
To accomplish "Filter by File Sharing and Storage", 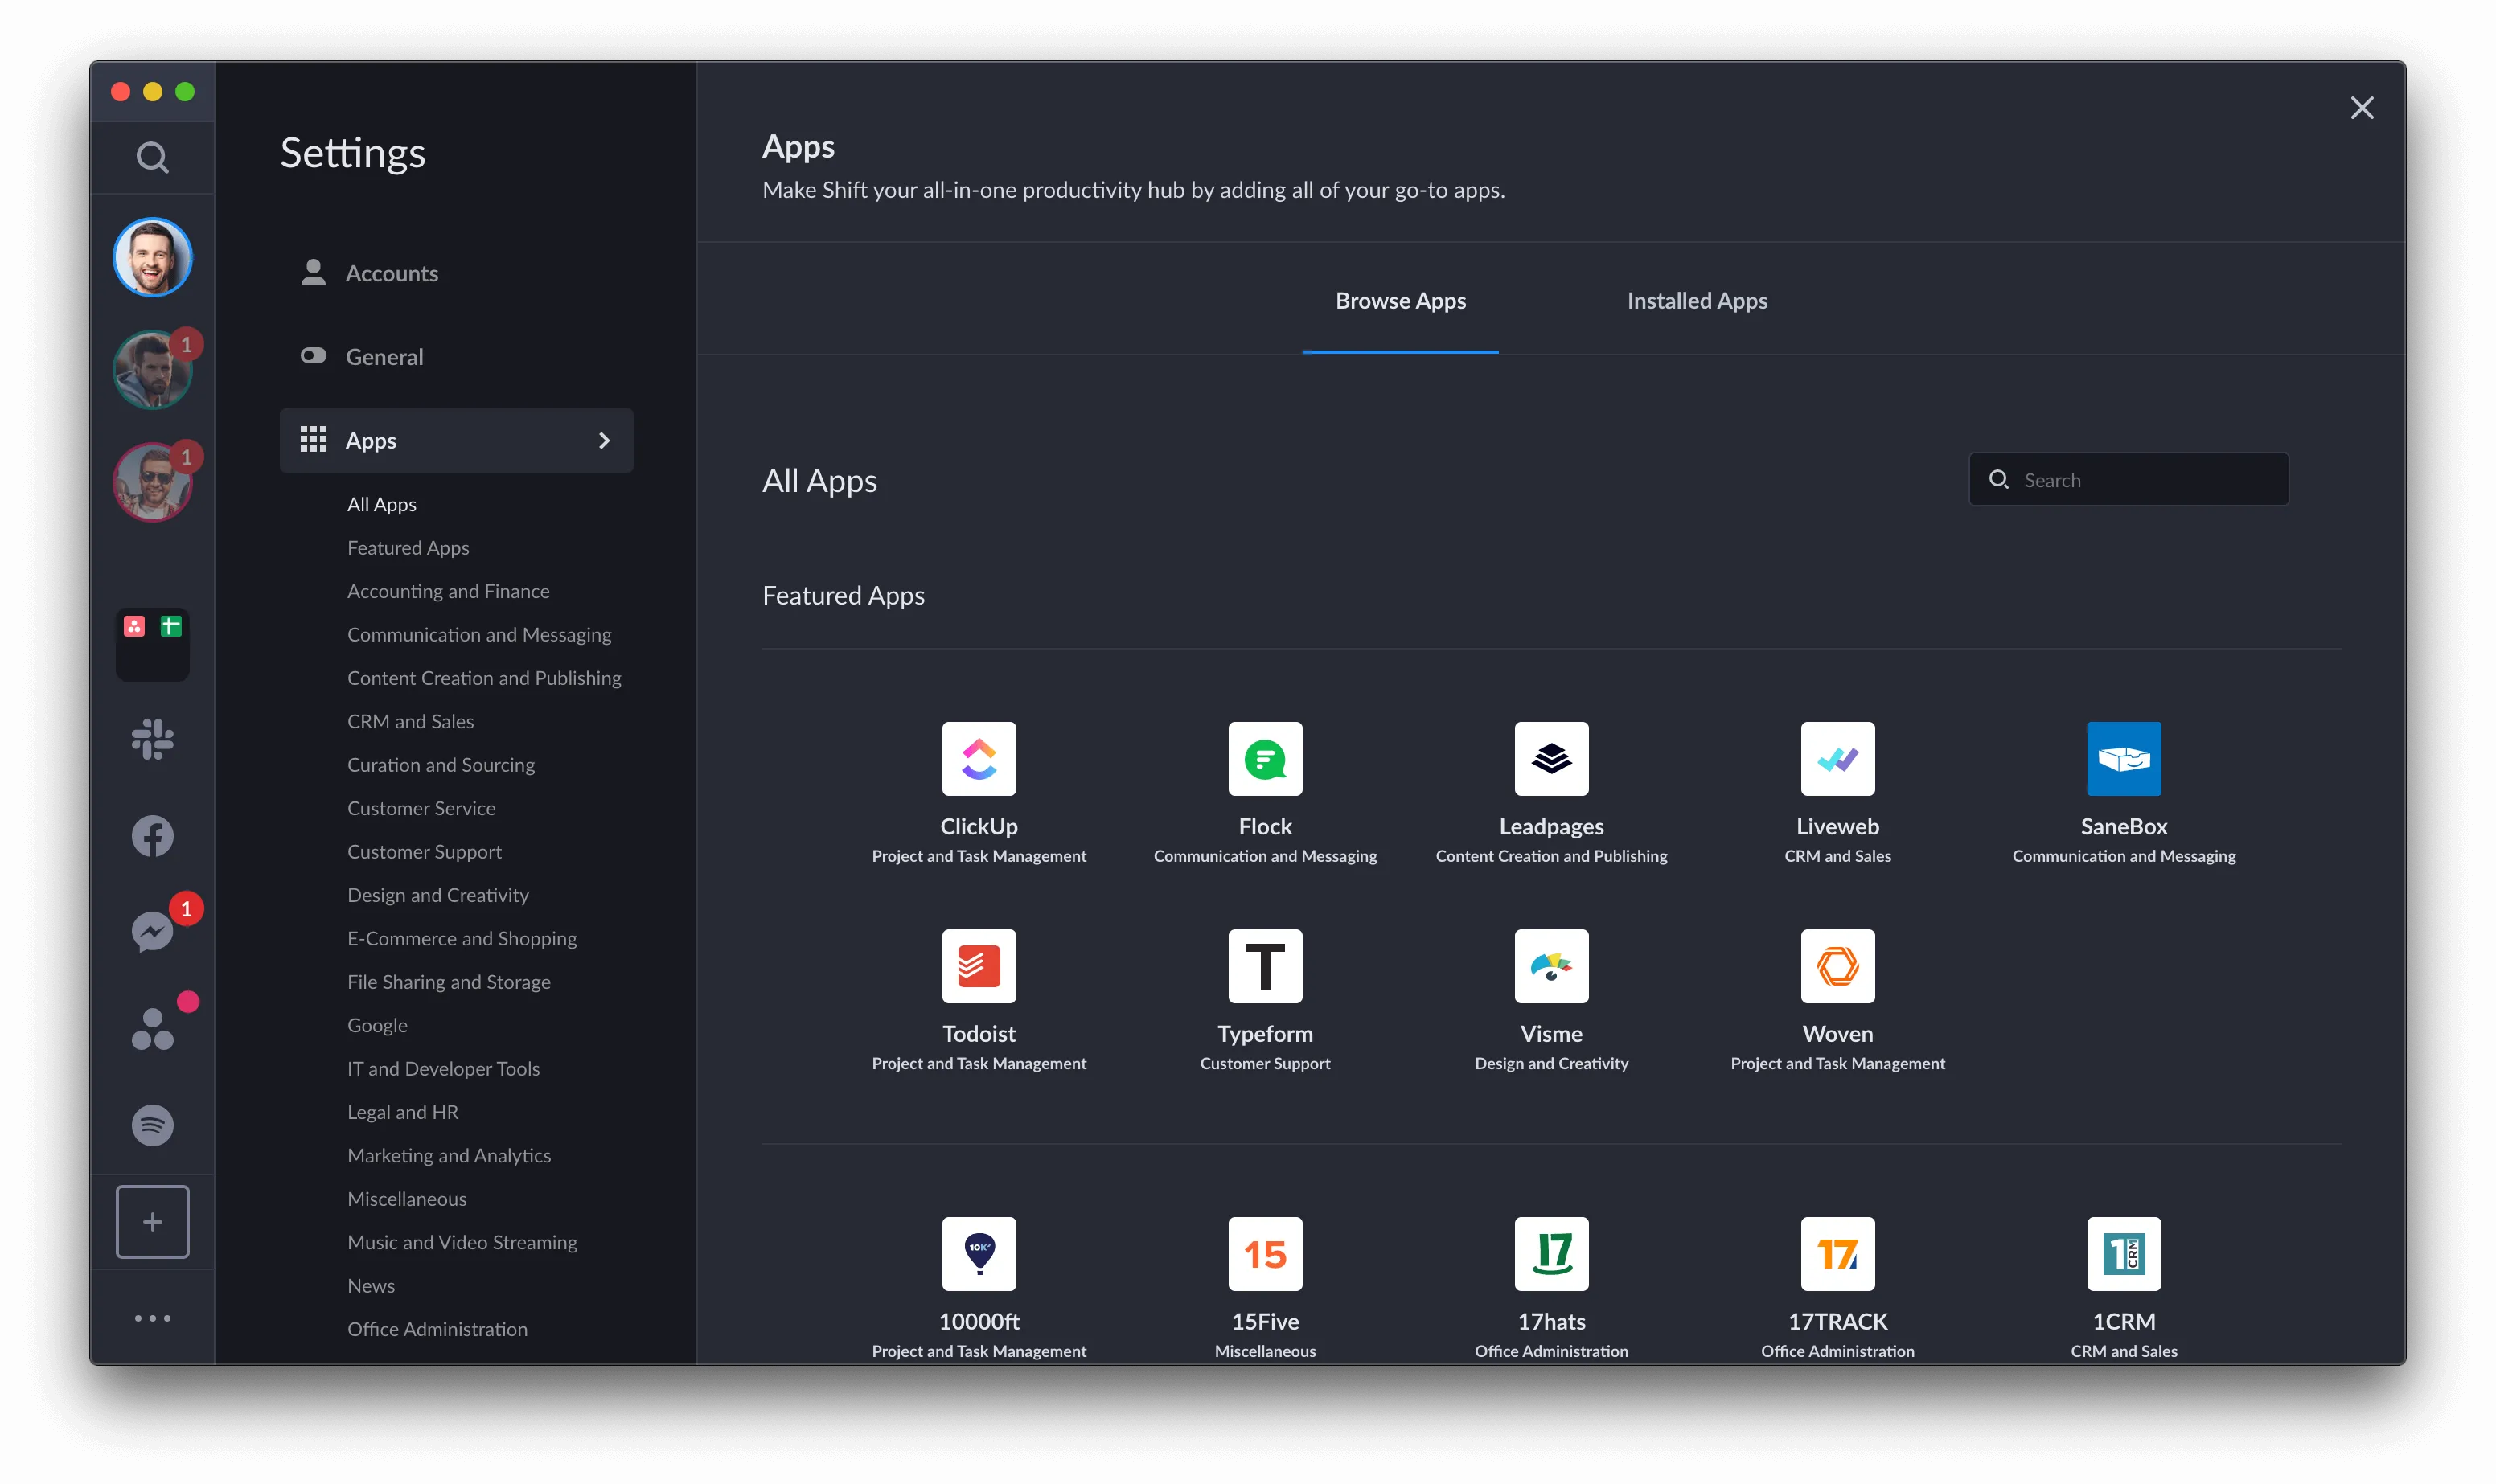I will [448, 982].
